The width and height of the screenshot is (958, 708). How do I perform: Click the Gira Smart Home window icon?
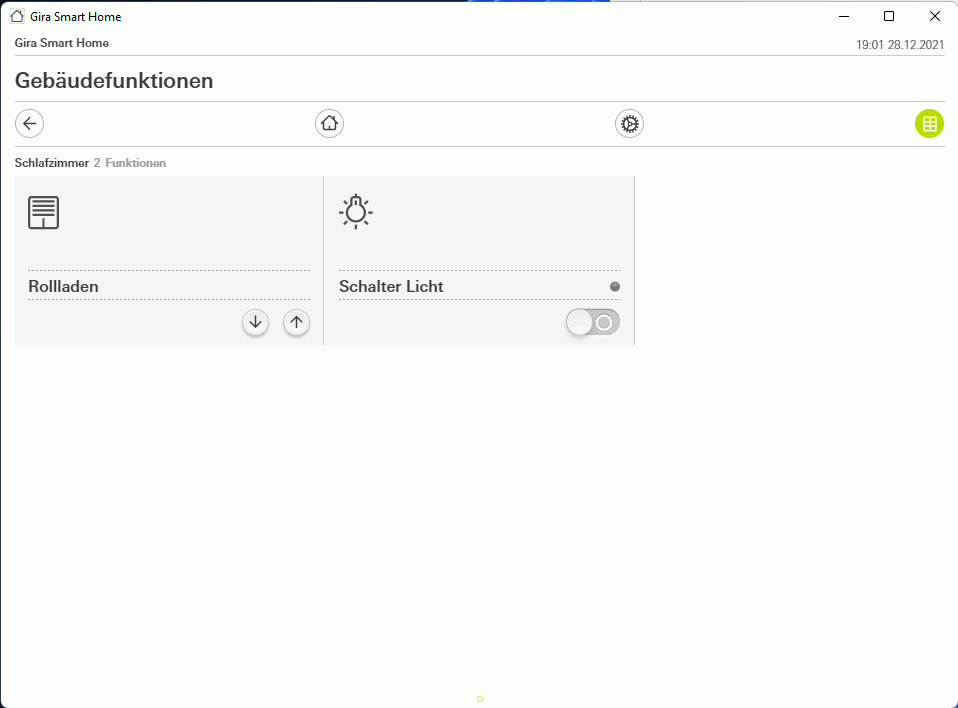tap(17, 16)
